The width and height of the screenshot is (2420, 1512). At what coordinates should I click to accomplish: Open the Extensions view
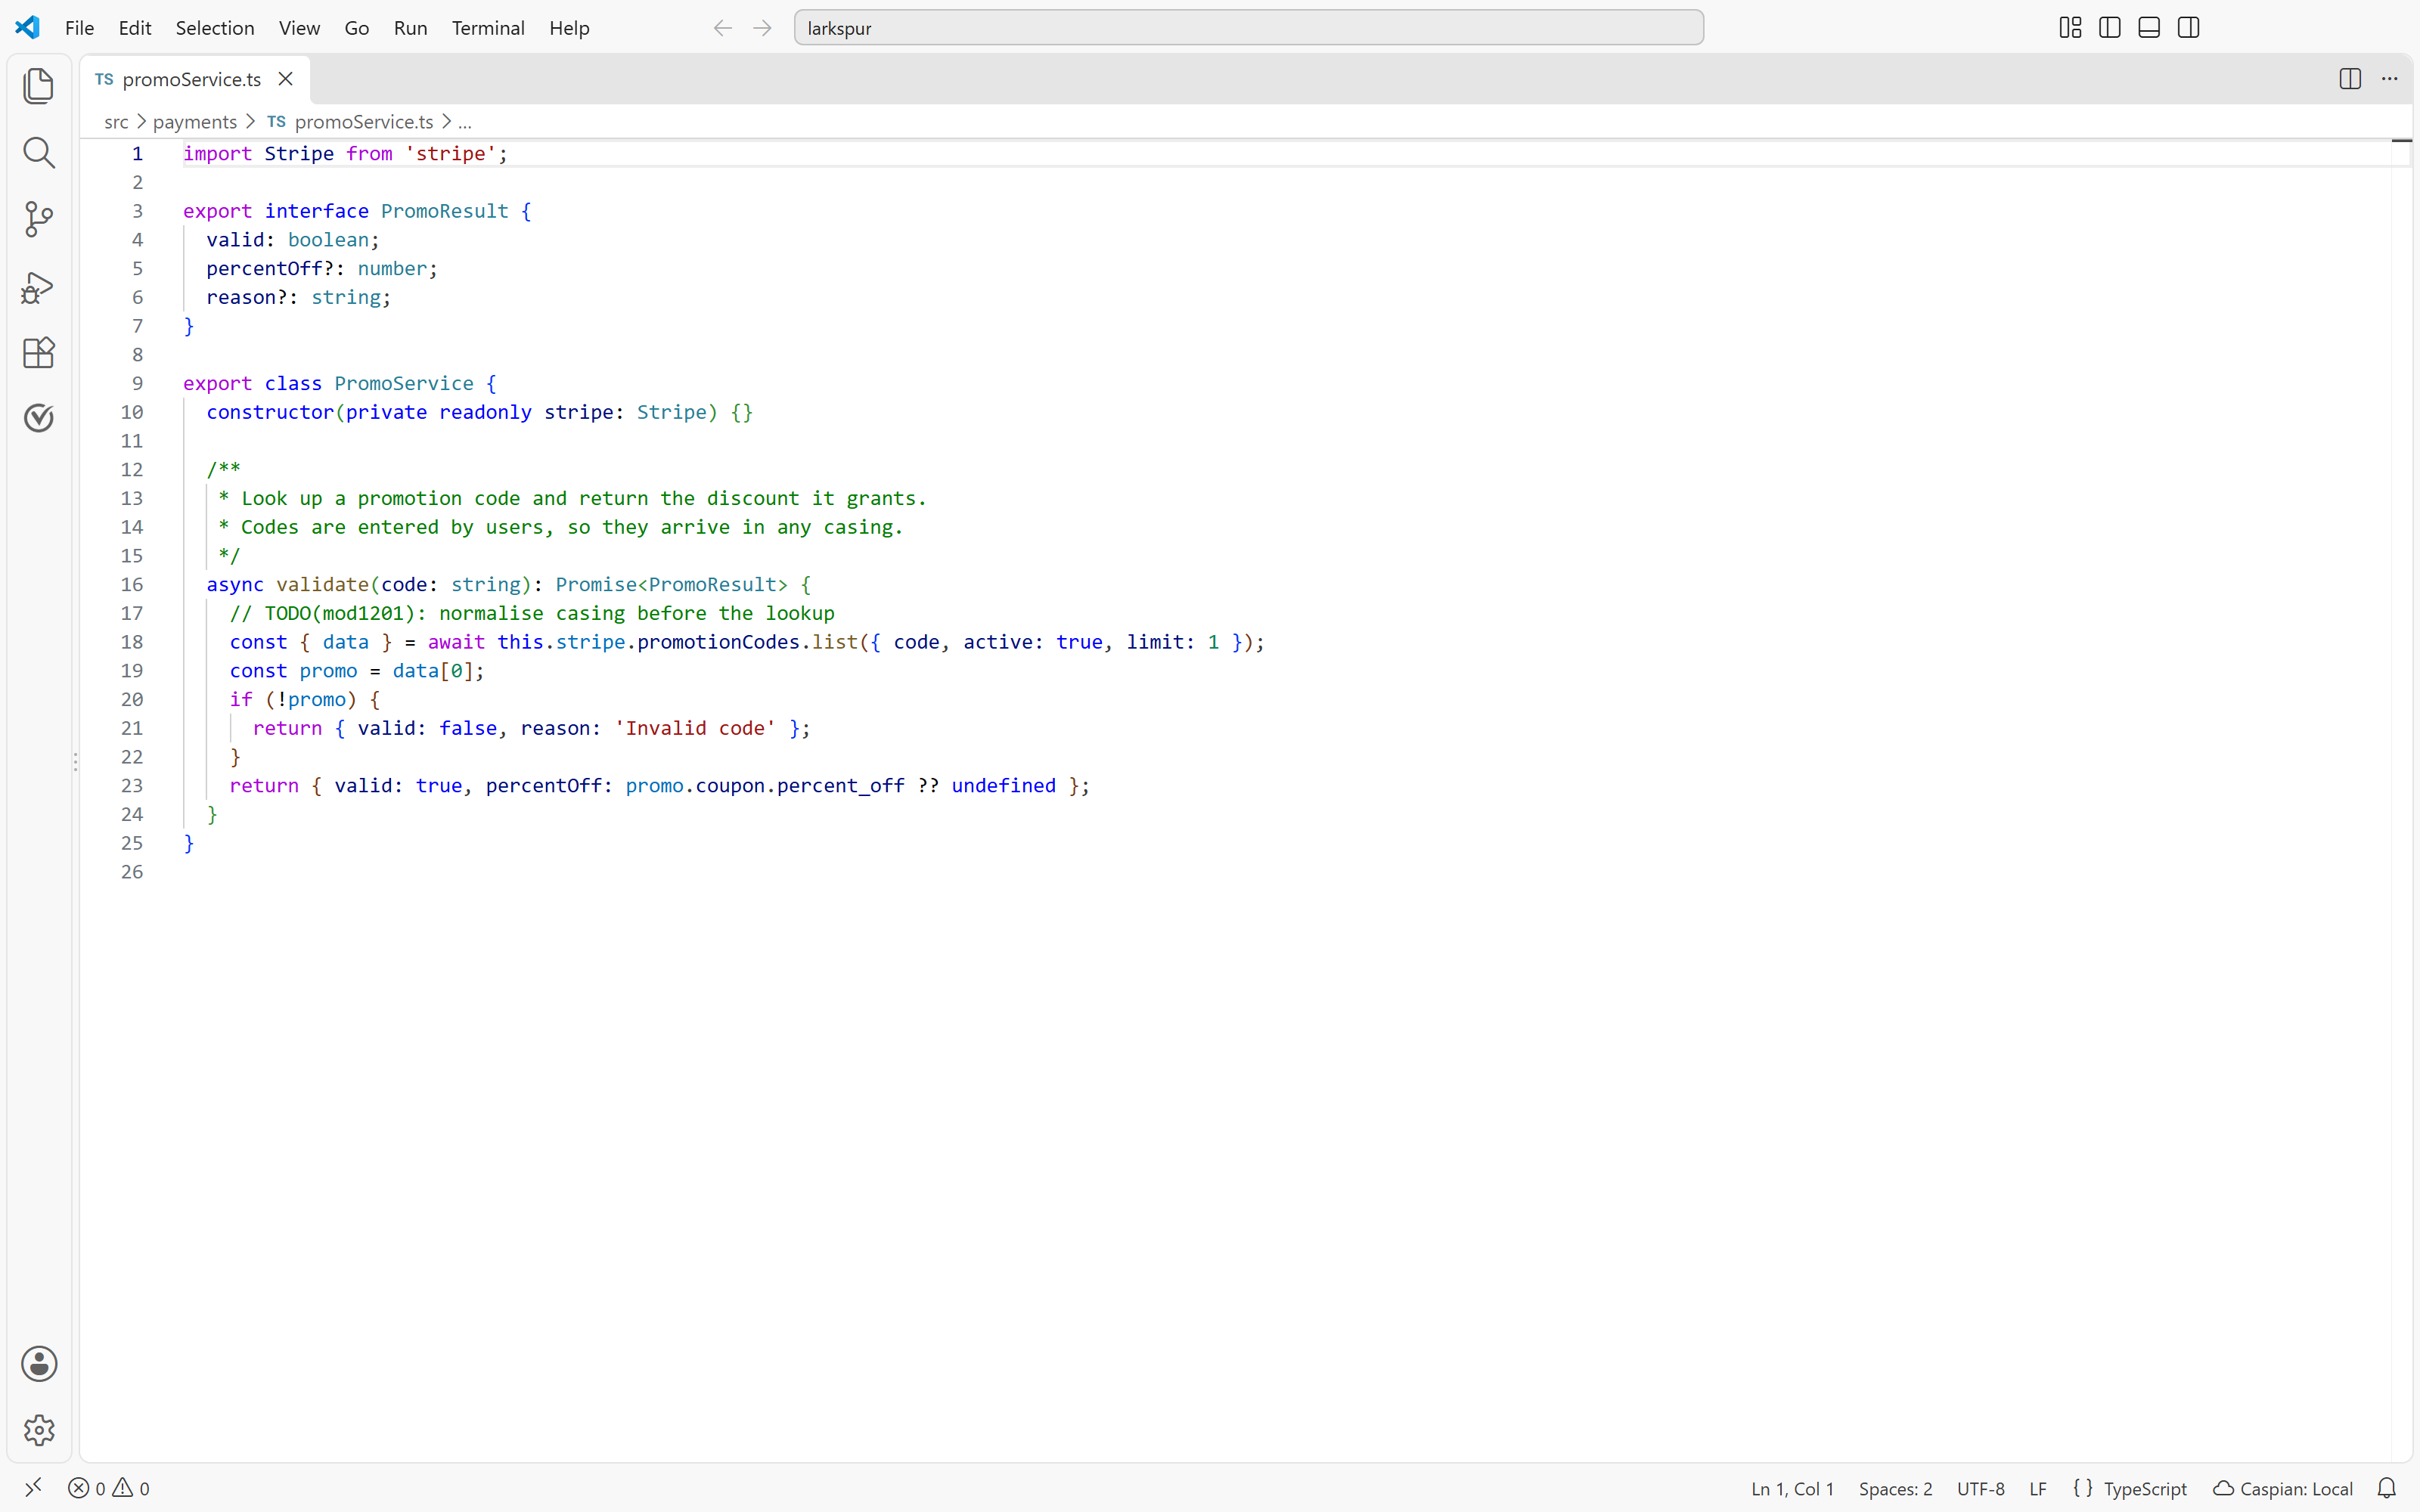tap(38, 352)
